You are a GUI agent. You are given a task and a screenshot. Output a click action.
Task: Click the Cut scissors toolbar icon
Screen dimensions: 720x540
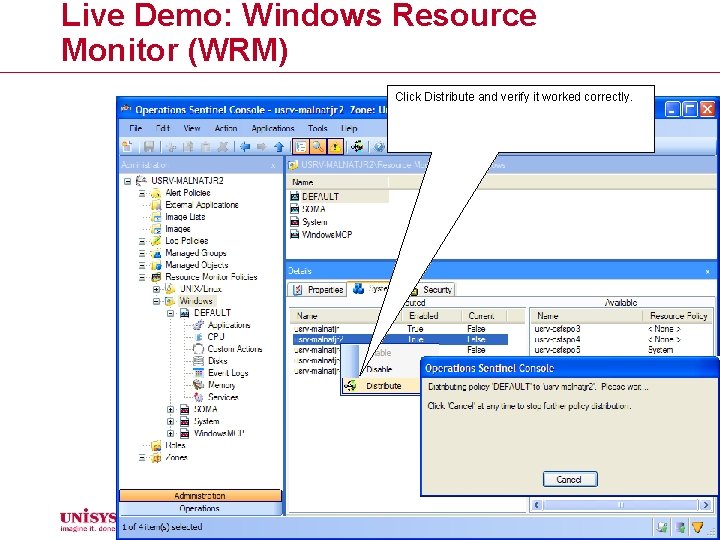(172, 147)
